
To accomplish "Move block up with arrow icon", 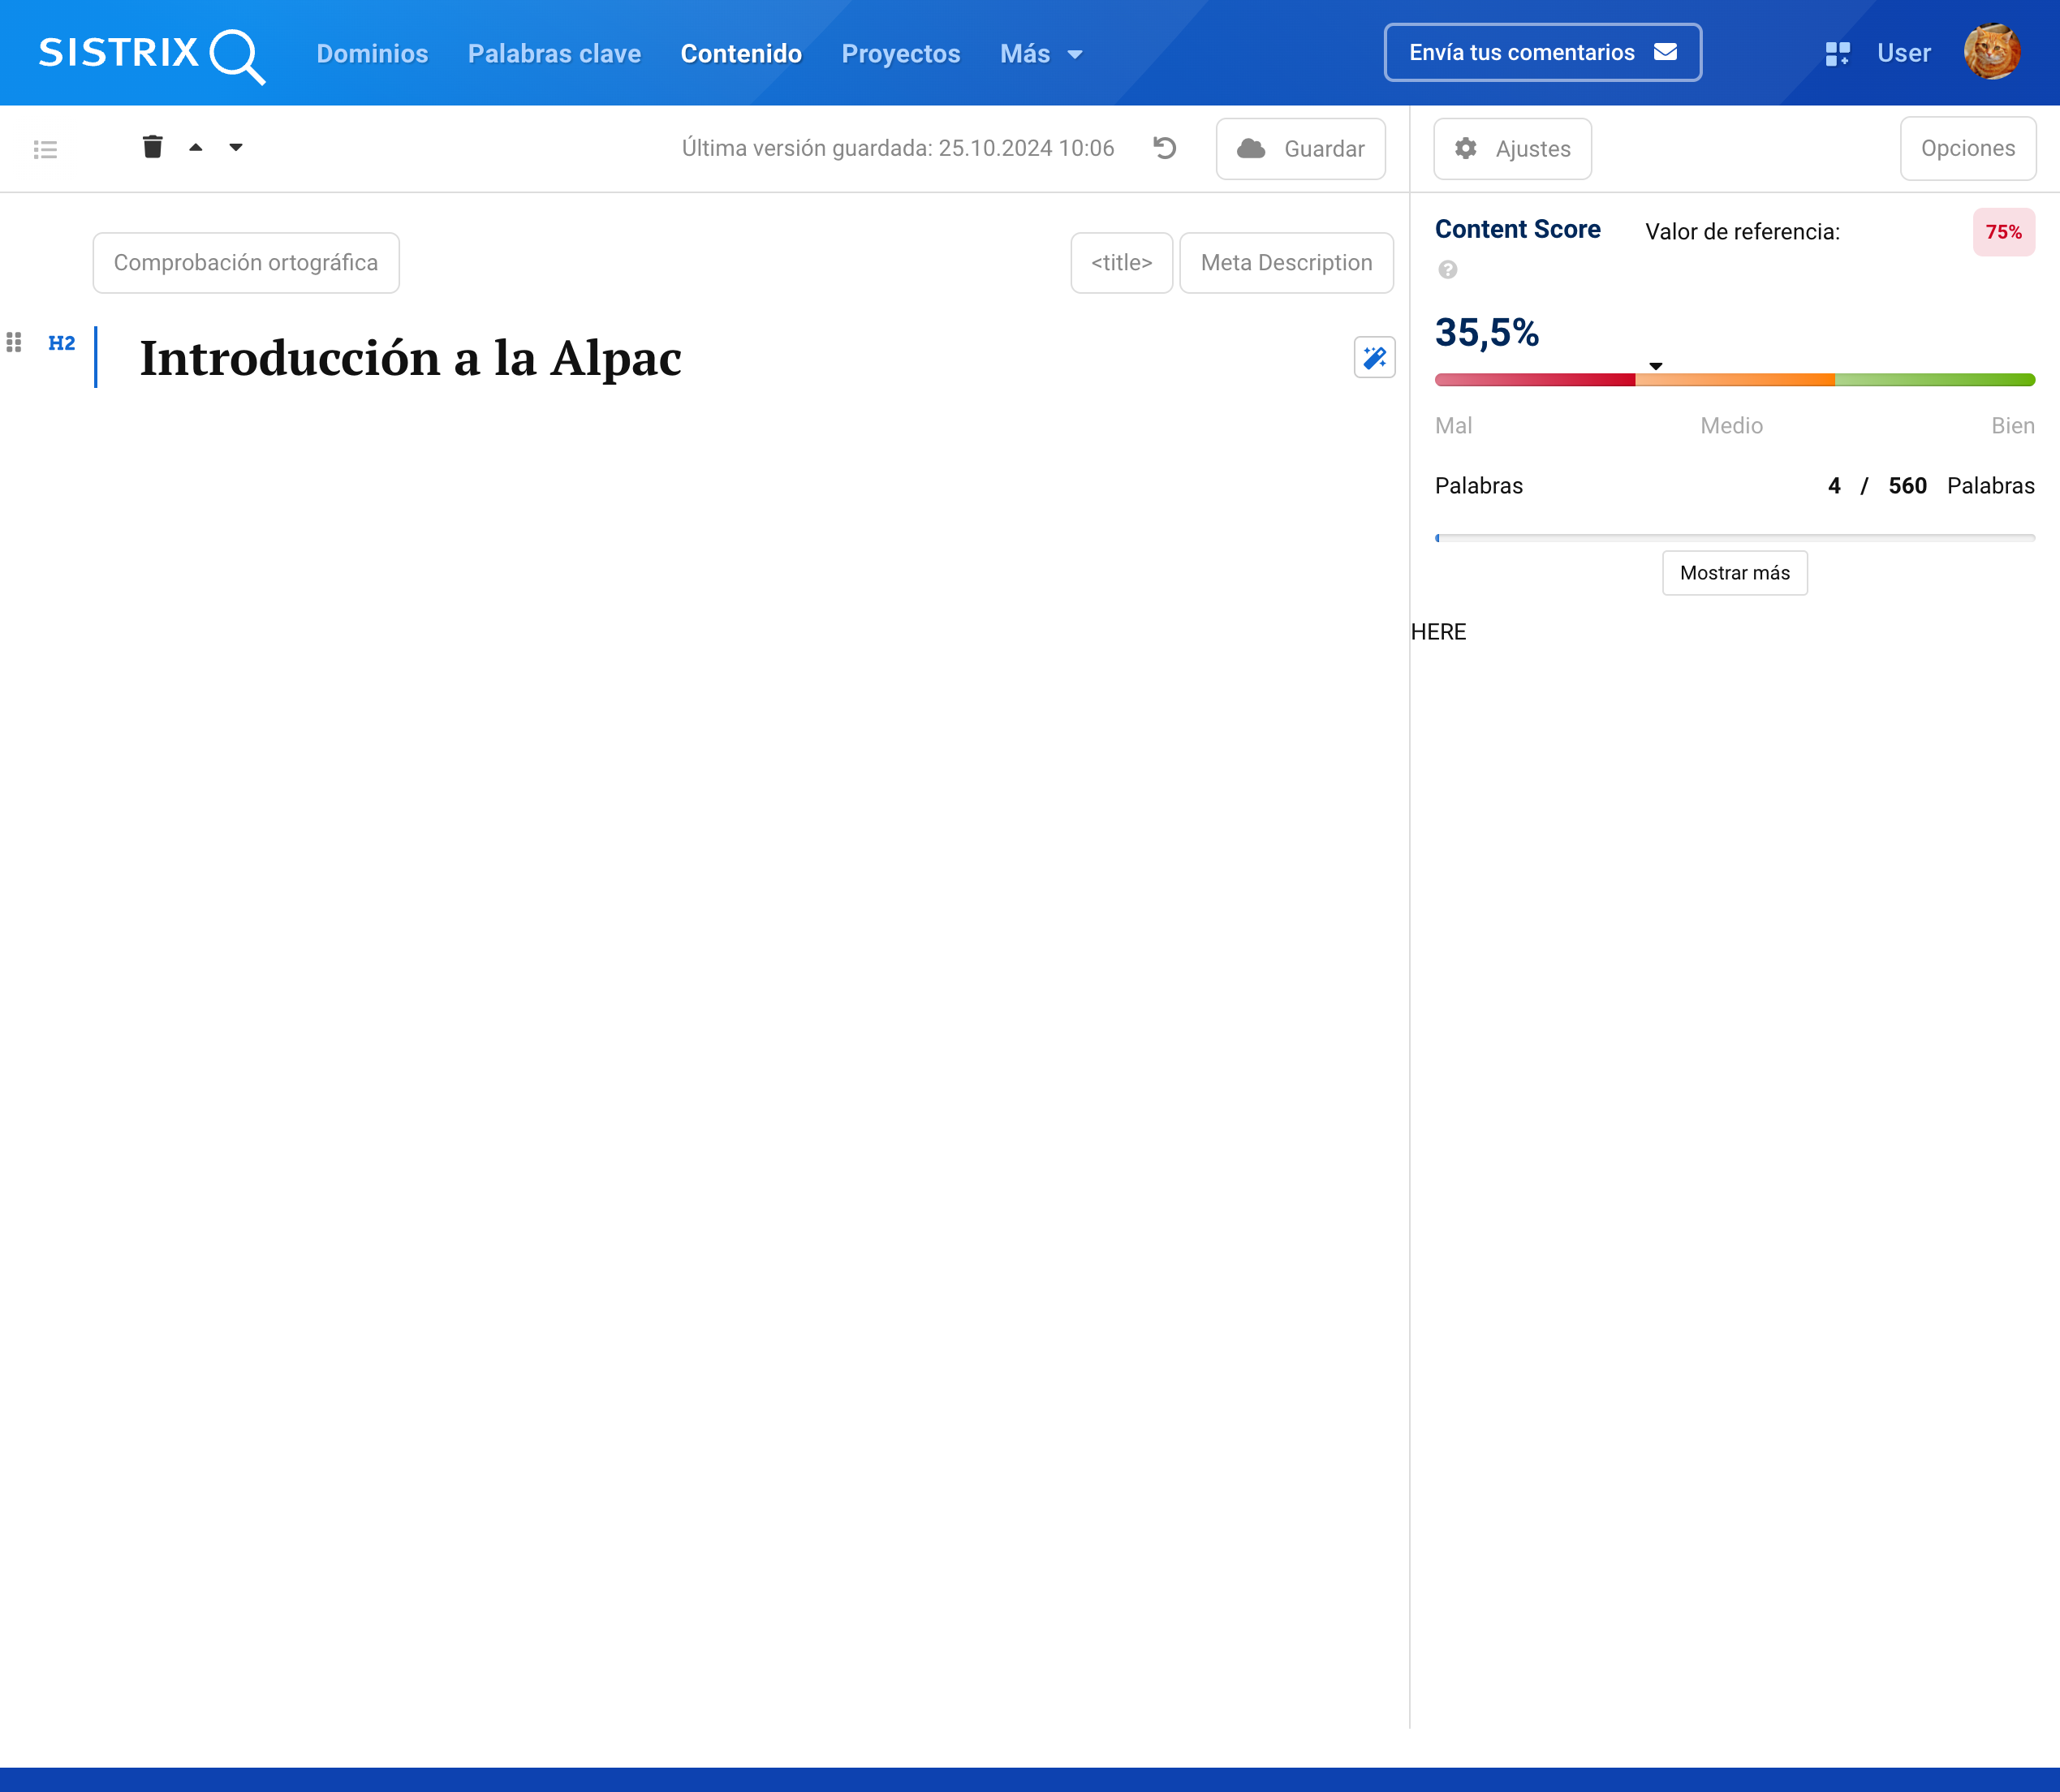I will tap(196, 147).
